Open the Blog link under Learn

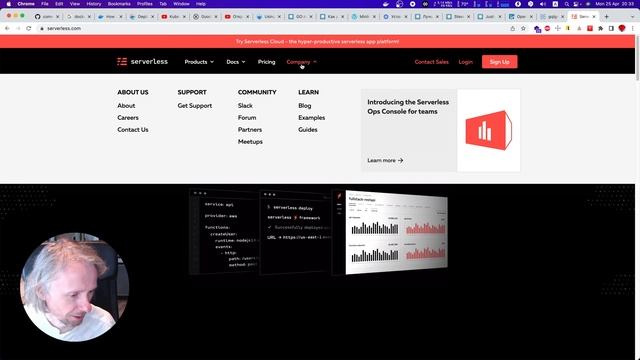pyautogui.click(x=304, y=105)
